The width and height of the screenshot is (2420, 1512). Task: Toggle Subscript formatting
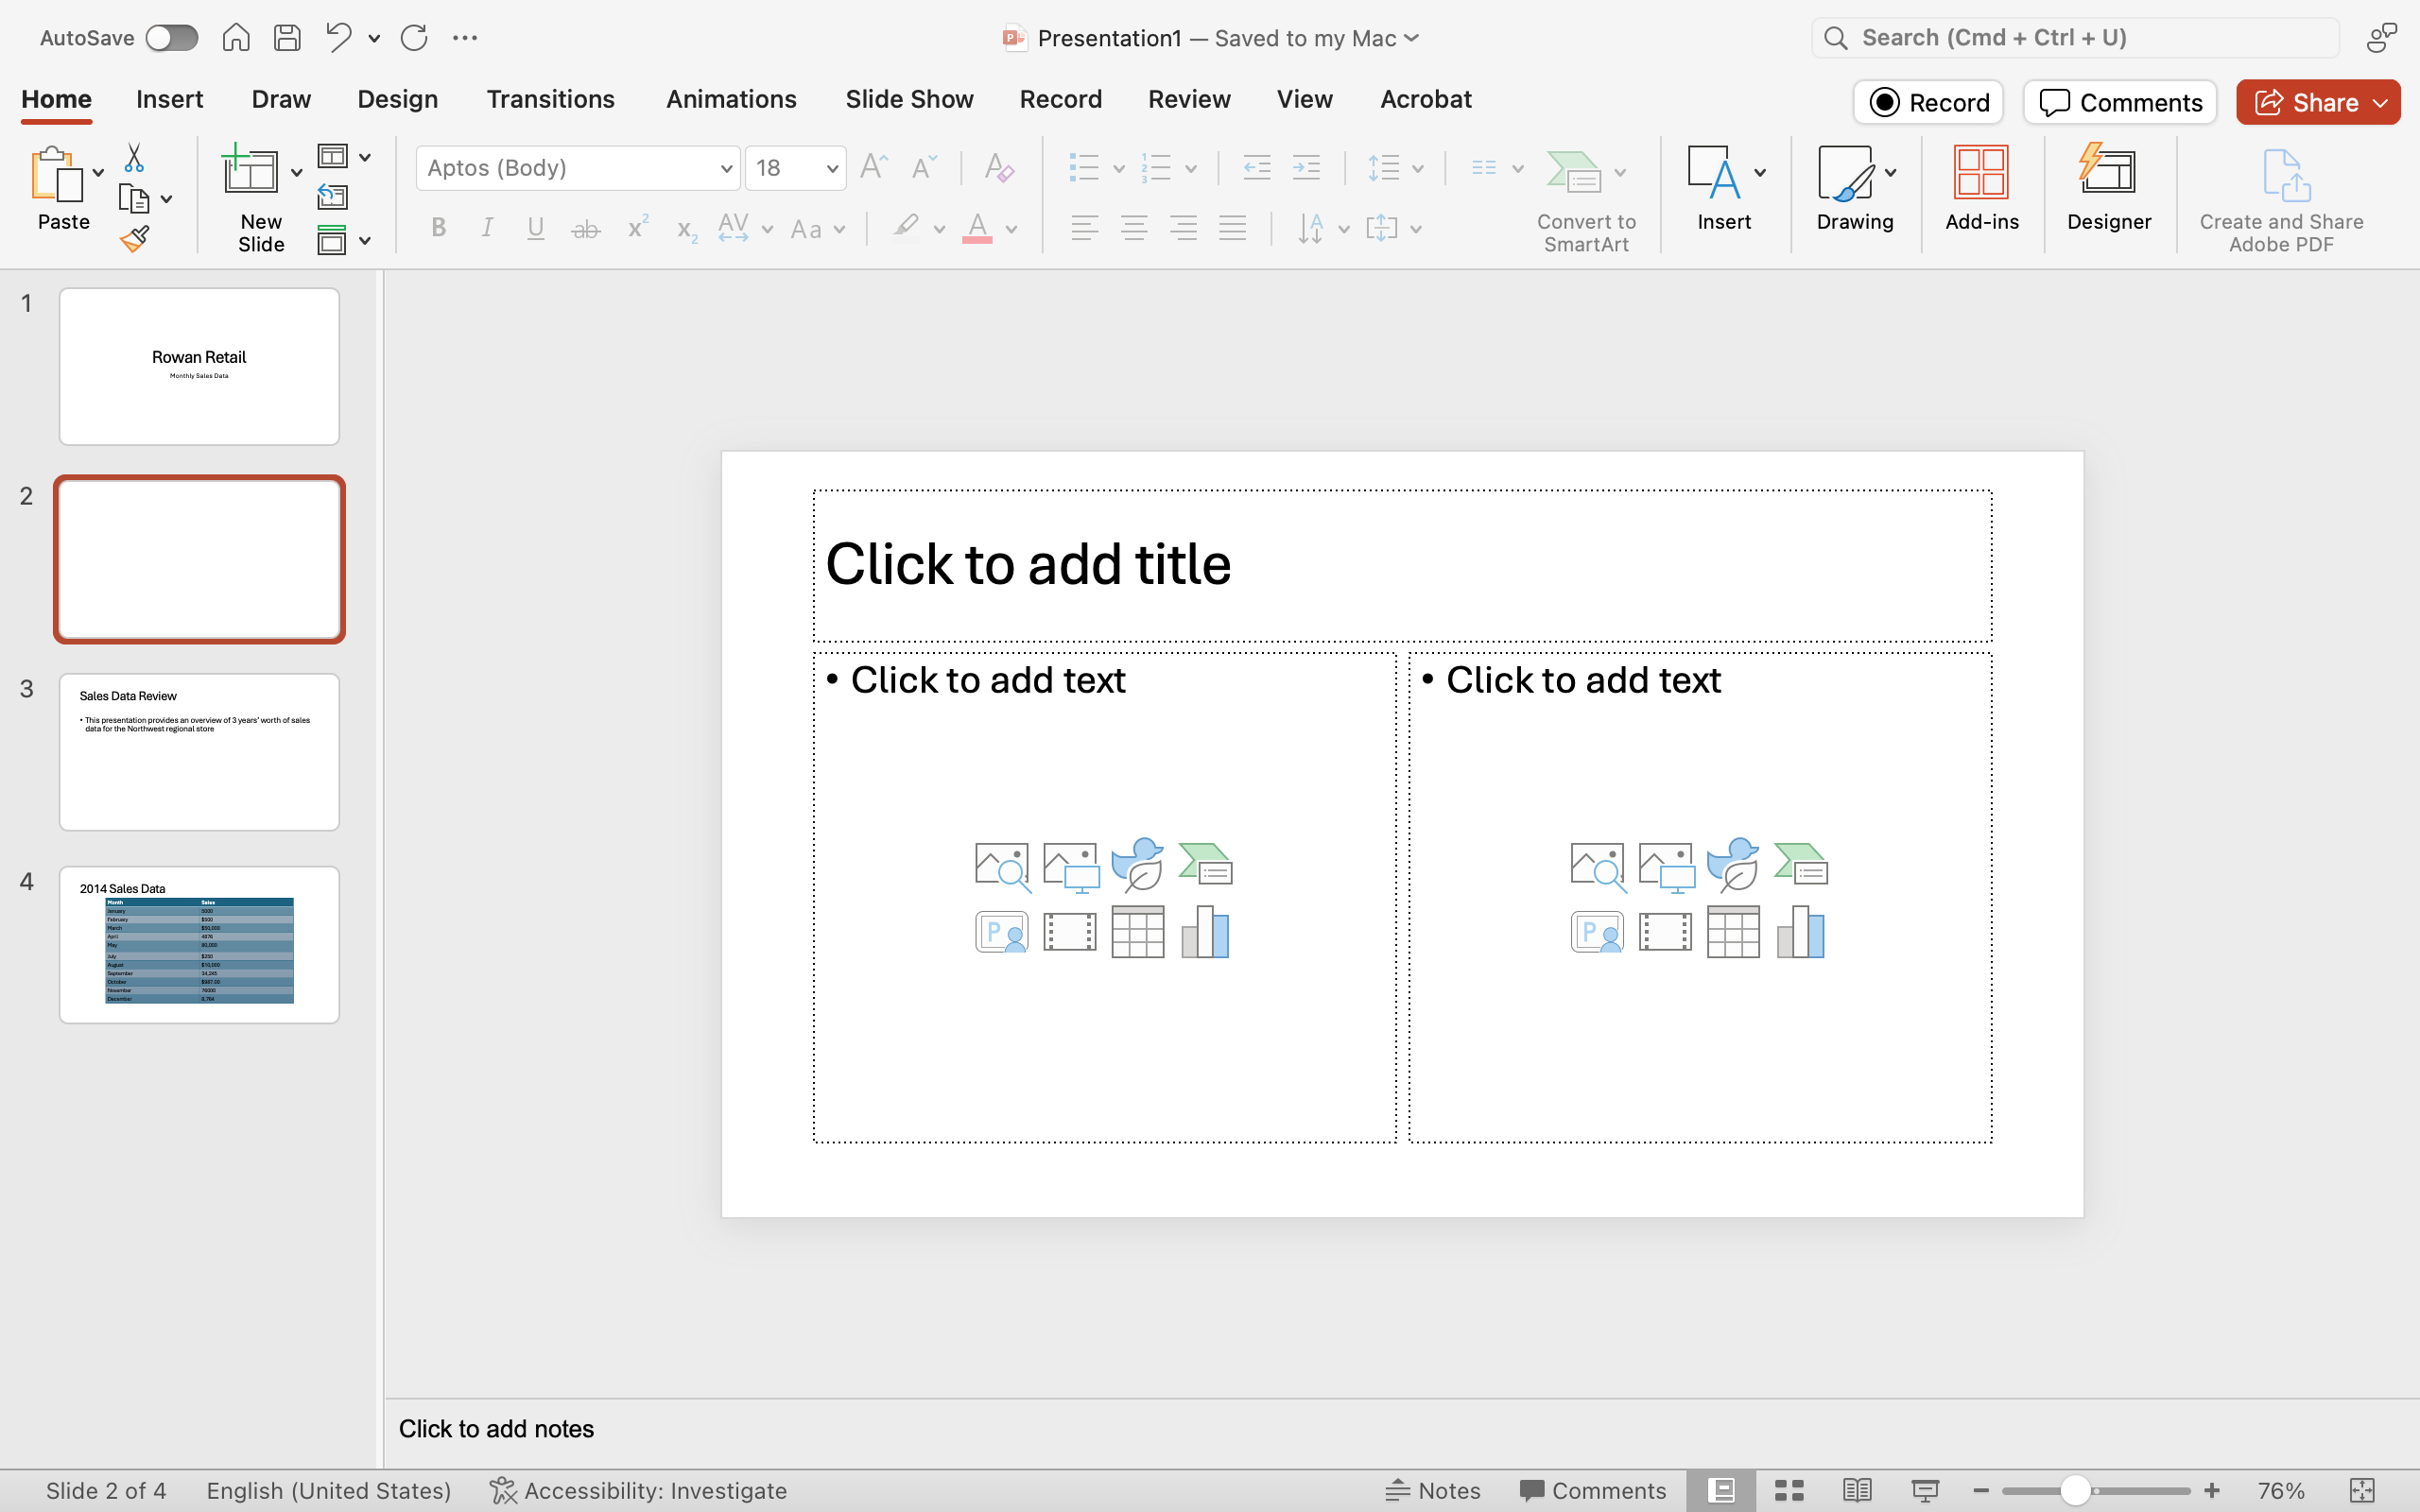pyautogui.click(x=686, y=230)
